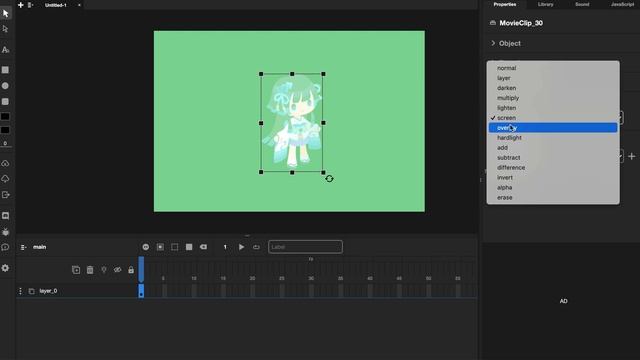Open the chat feedback icon

5,247
